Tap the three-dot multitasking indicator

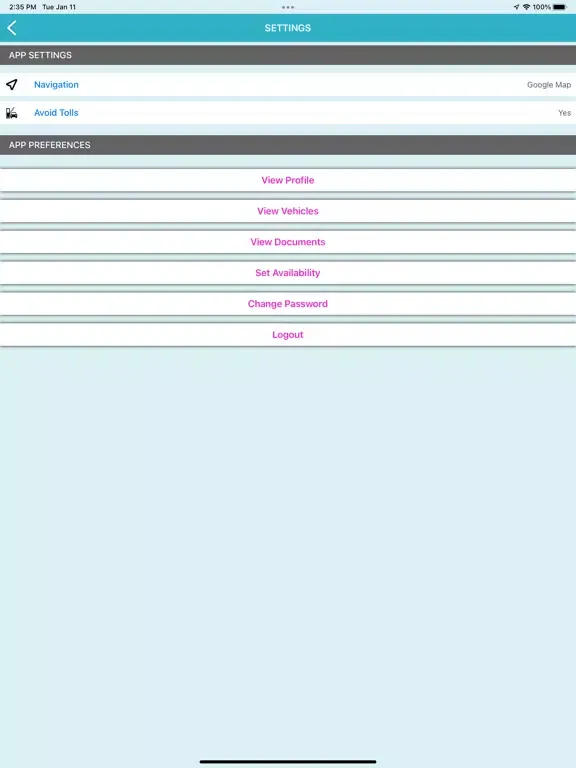click(288, 7)
